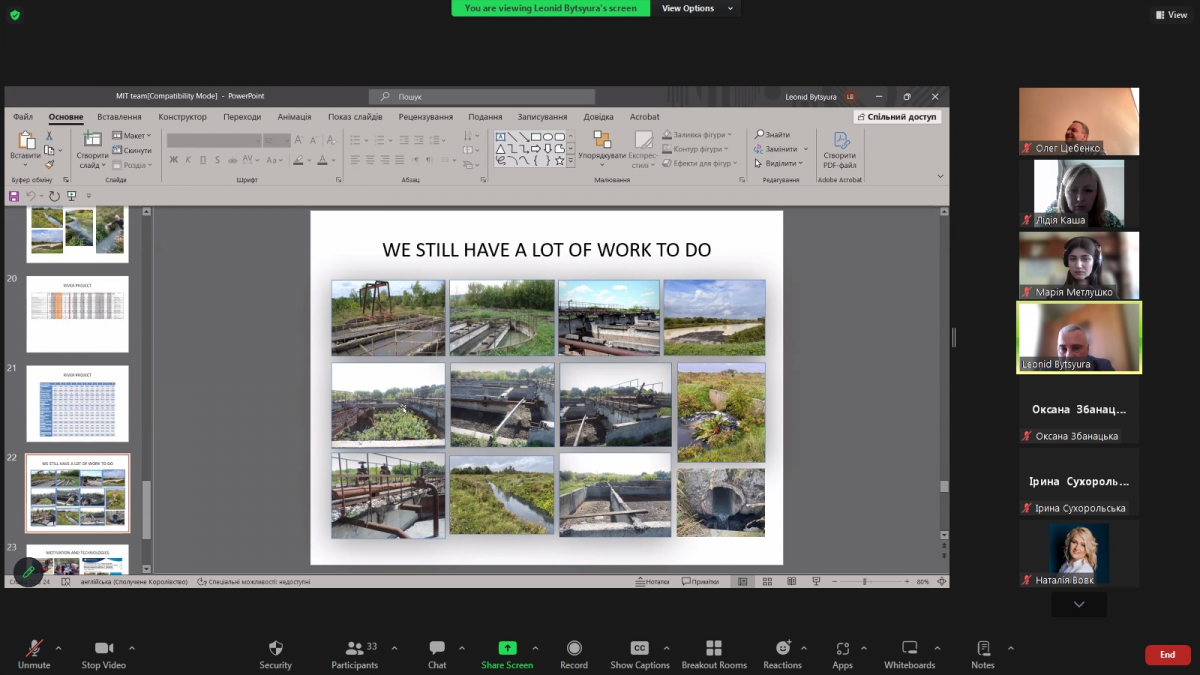The image size is (1200, 675).
Task: Expand the View Options dropdown
Action: click(x=697, y=8)
